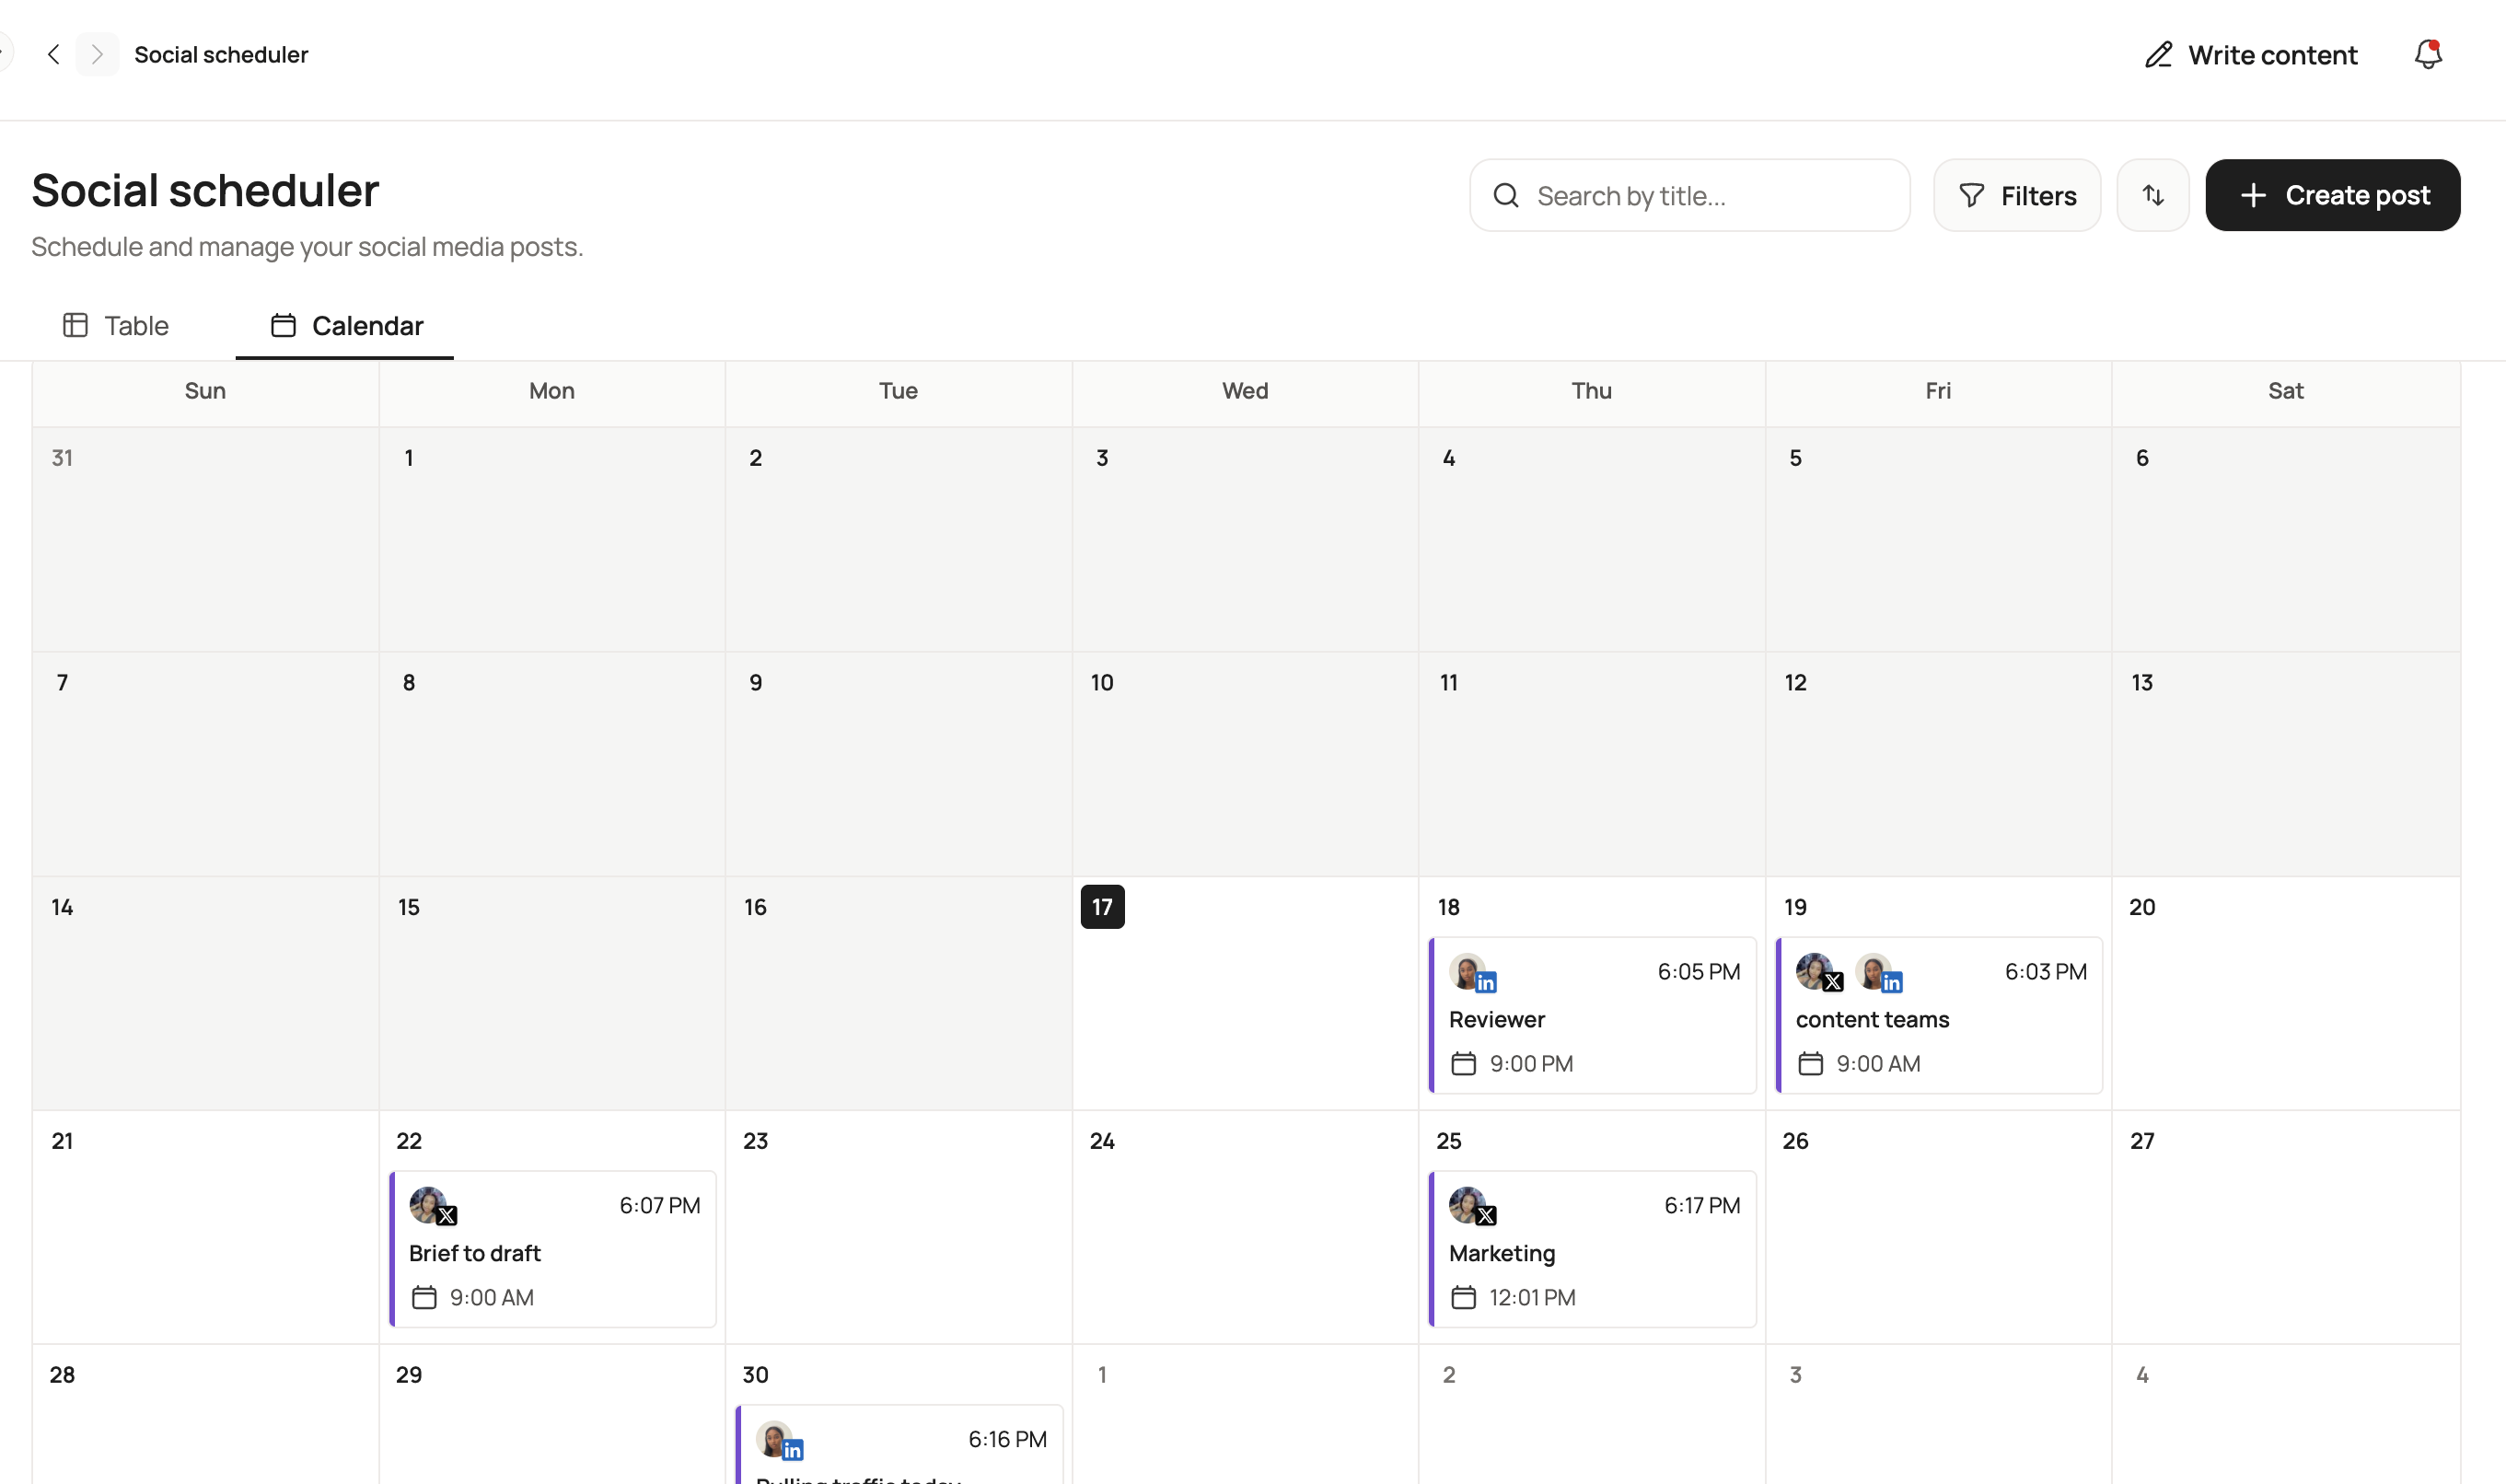Open notifications bell icon

pyautogui.click(x=2427, y=54)
